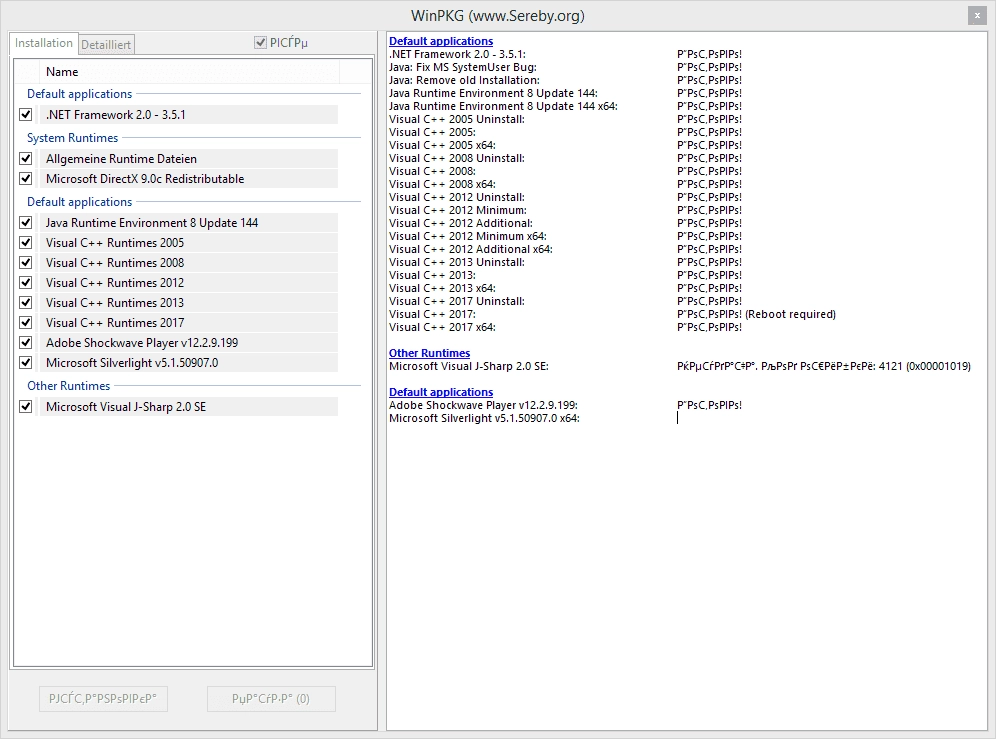Toggle Visual C++ Runtimes 2005 checkbox

point(25,243)
